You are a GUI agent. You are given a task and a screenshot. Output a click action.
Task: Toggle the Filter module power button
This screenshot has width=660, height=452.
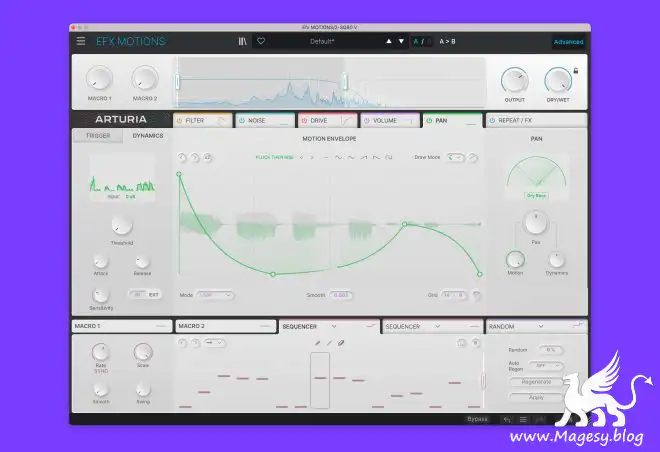[x=180, y=120]
